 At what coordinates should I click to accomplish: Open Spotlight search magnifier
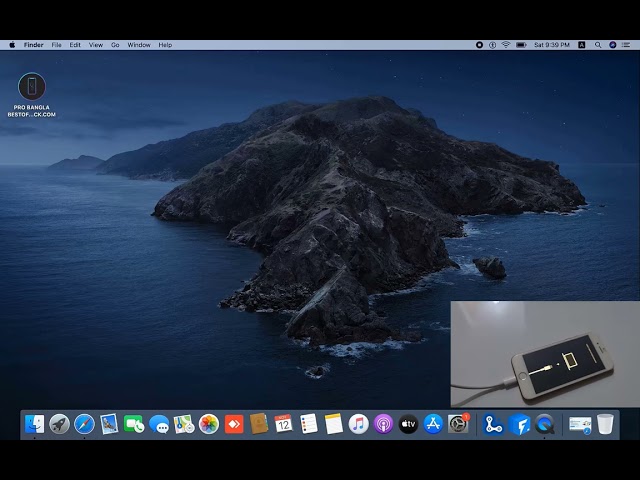click(598, 45)
